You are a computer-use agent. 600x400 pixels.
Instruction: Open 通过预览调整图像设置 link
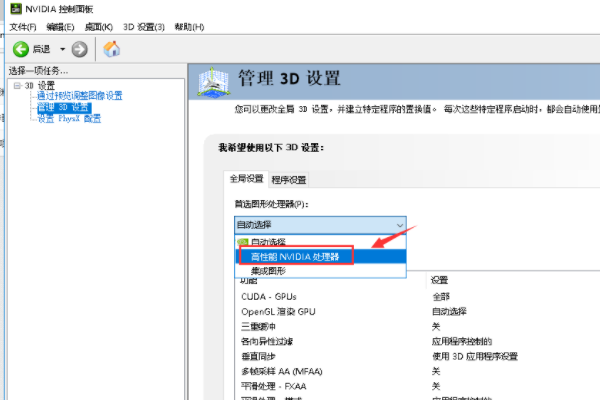point(79,96)
